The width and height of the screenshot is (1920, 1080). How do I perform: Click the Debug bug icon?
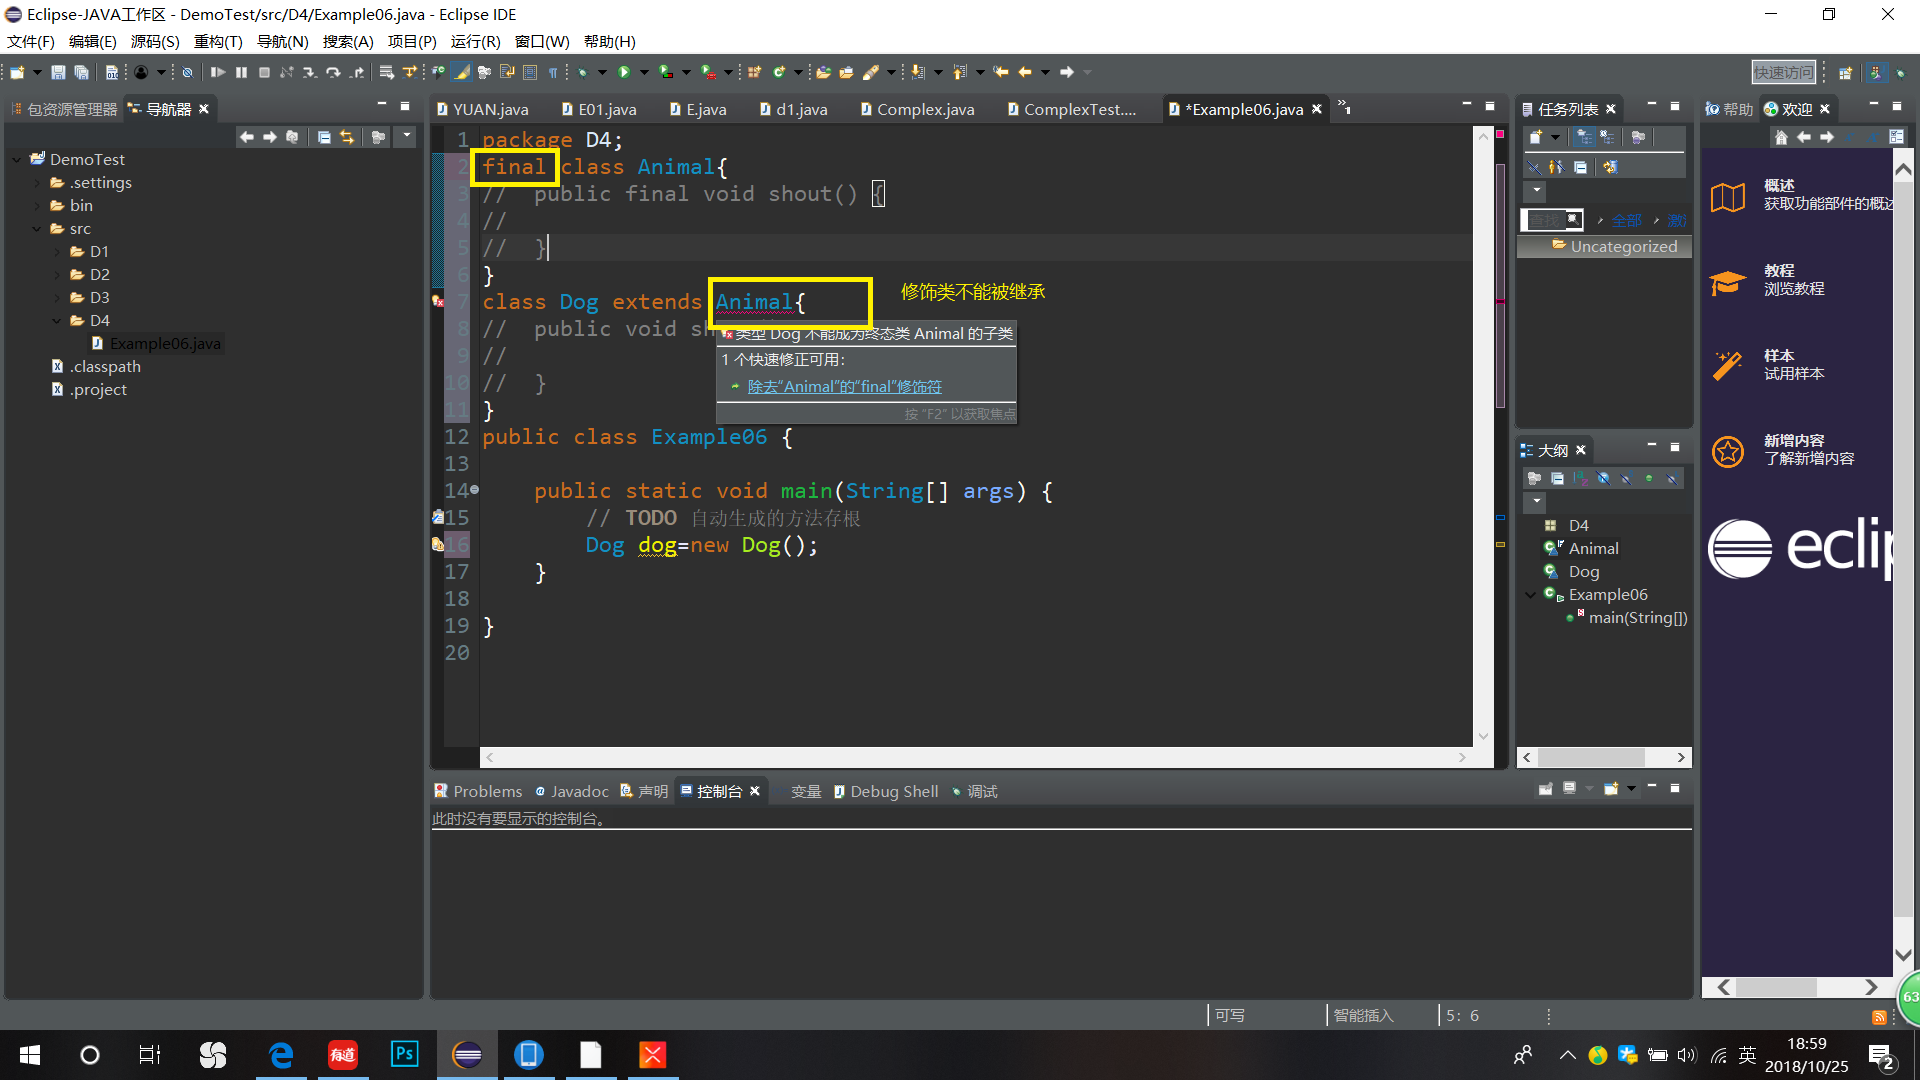point(582,72)
